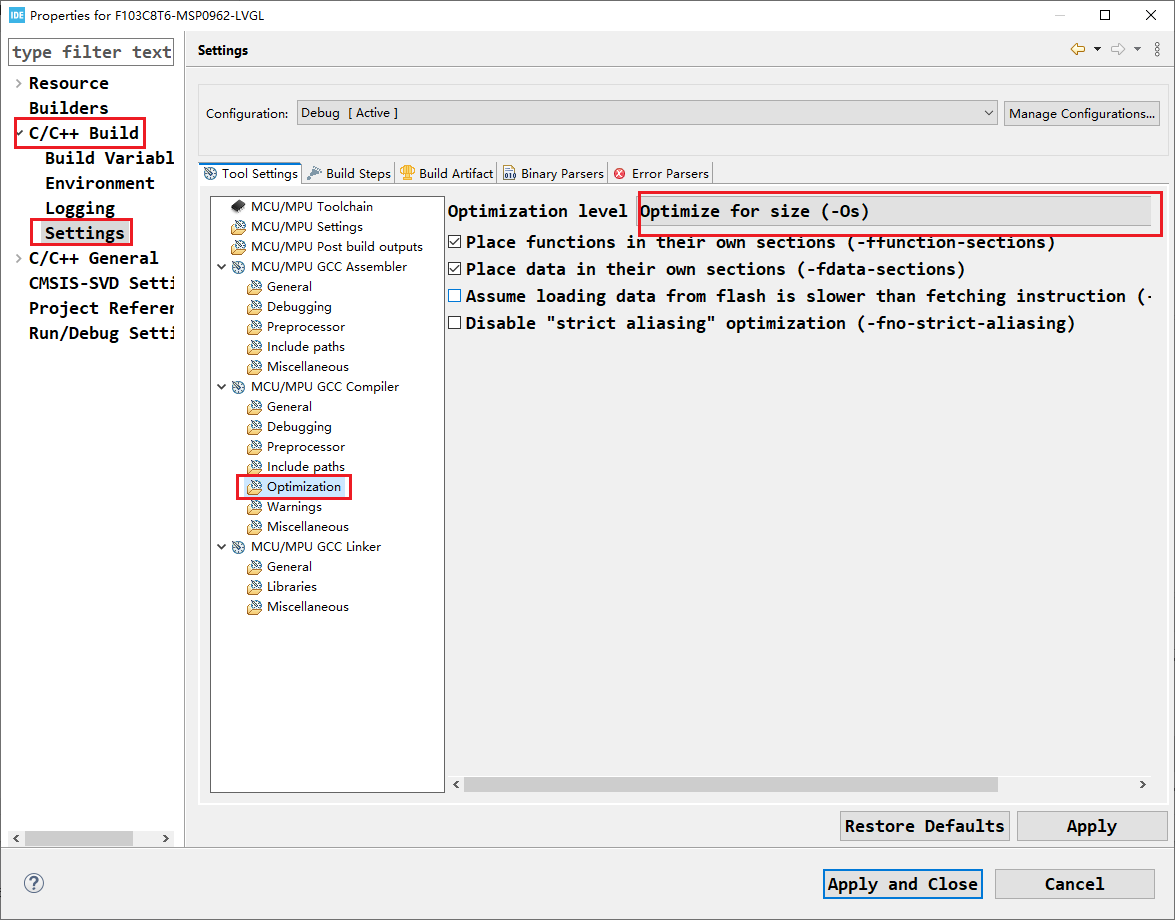Click the Build Steps hammer icon
The height and width of the screenshot is (920, 1175).
(315, 173)
